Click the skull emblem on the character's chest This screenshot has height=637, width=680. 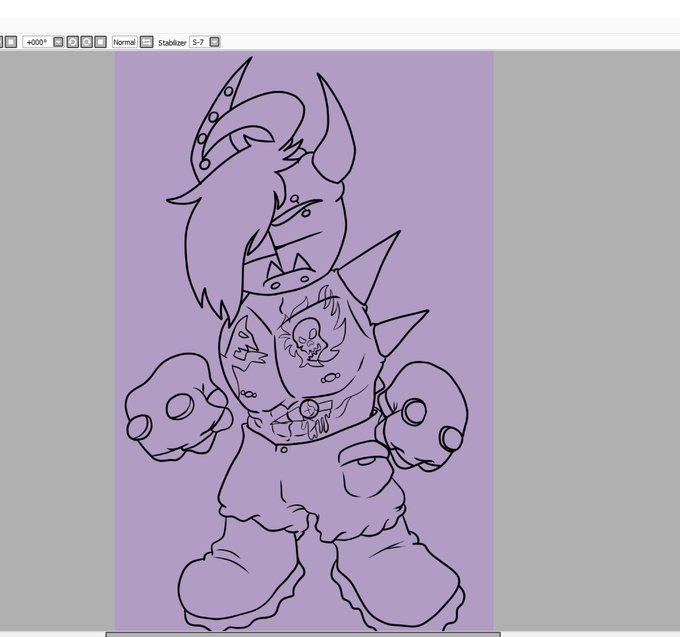[x=308, y=340]
